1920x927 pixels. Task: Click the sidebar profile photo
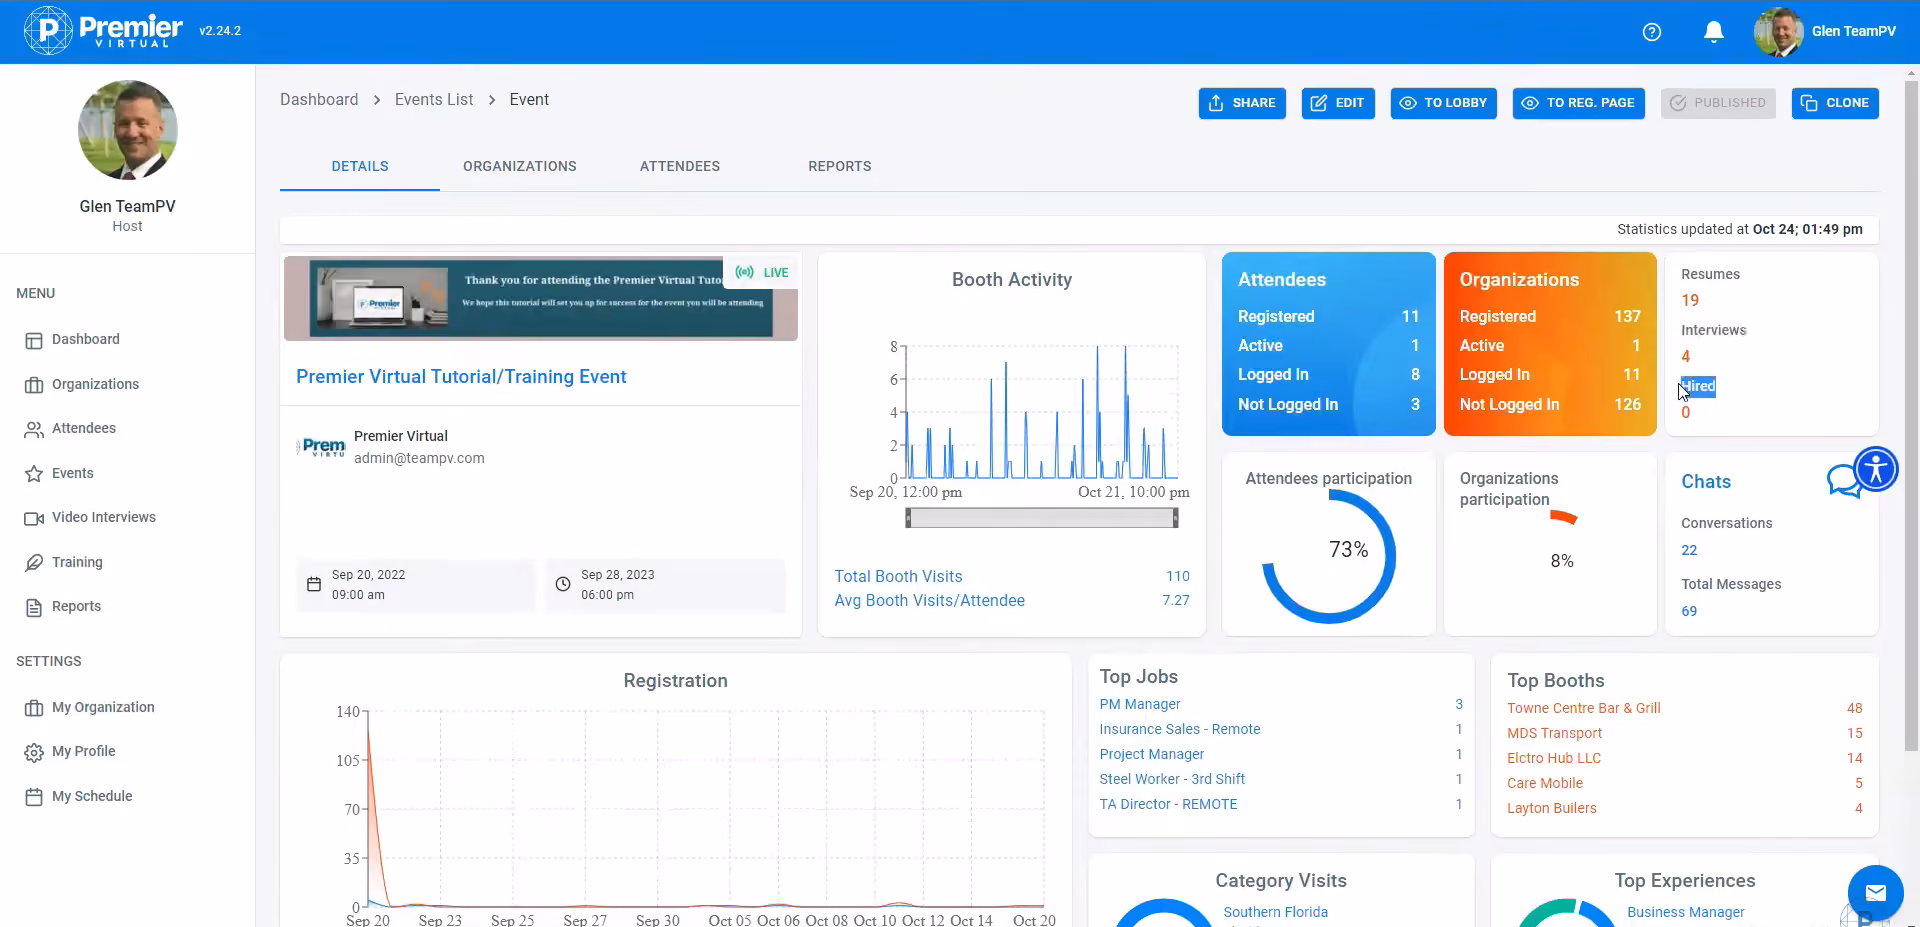coord(128,130)
